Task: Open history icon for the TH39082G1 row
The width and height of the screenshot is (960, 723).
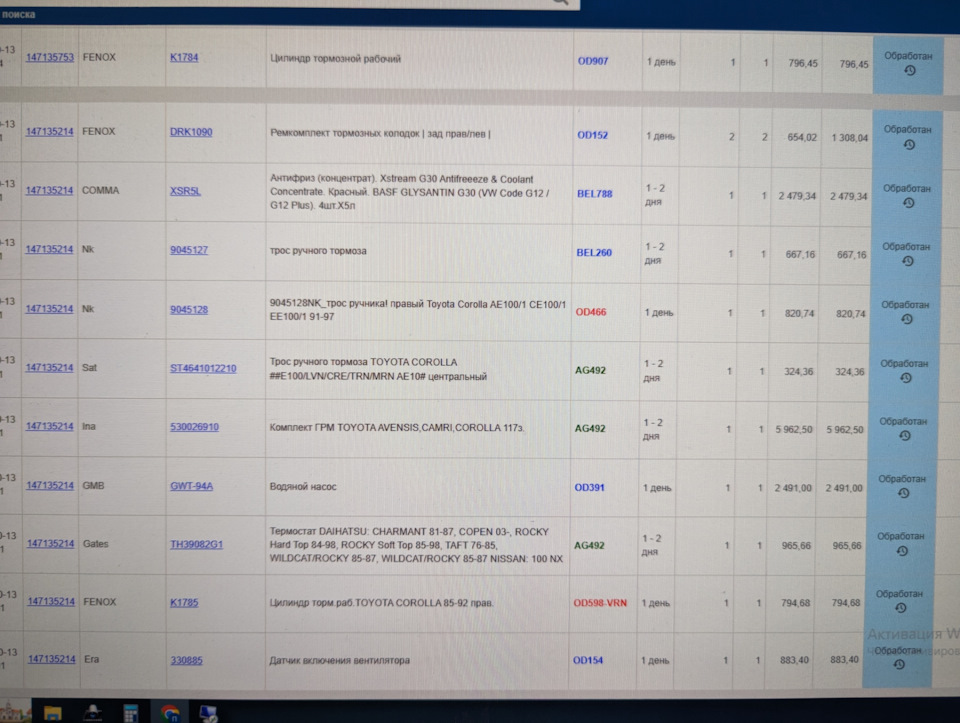Action: coord(902,550)
